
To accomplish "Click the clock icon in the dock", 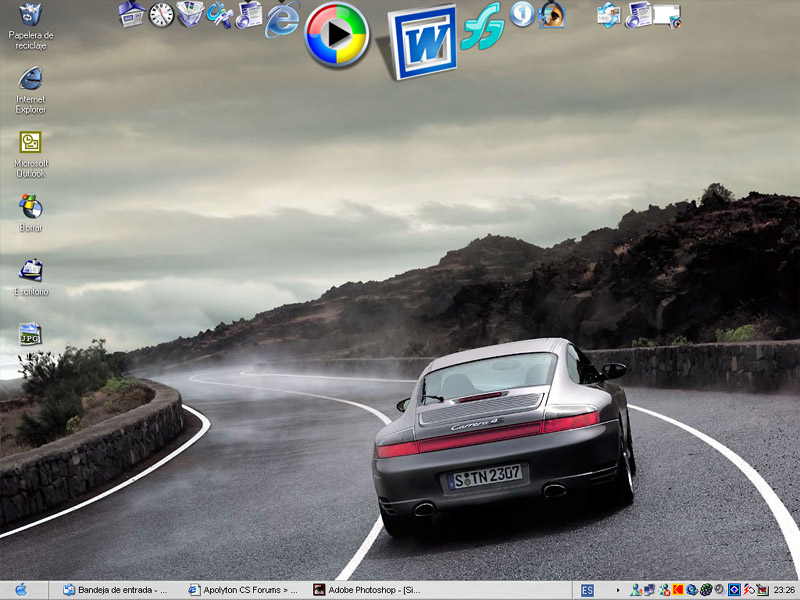I will [x=161, y=14].
